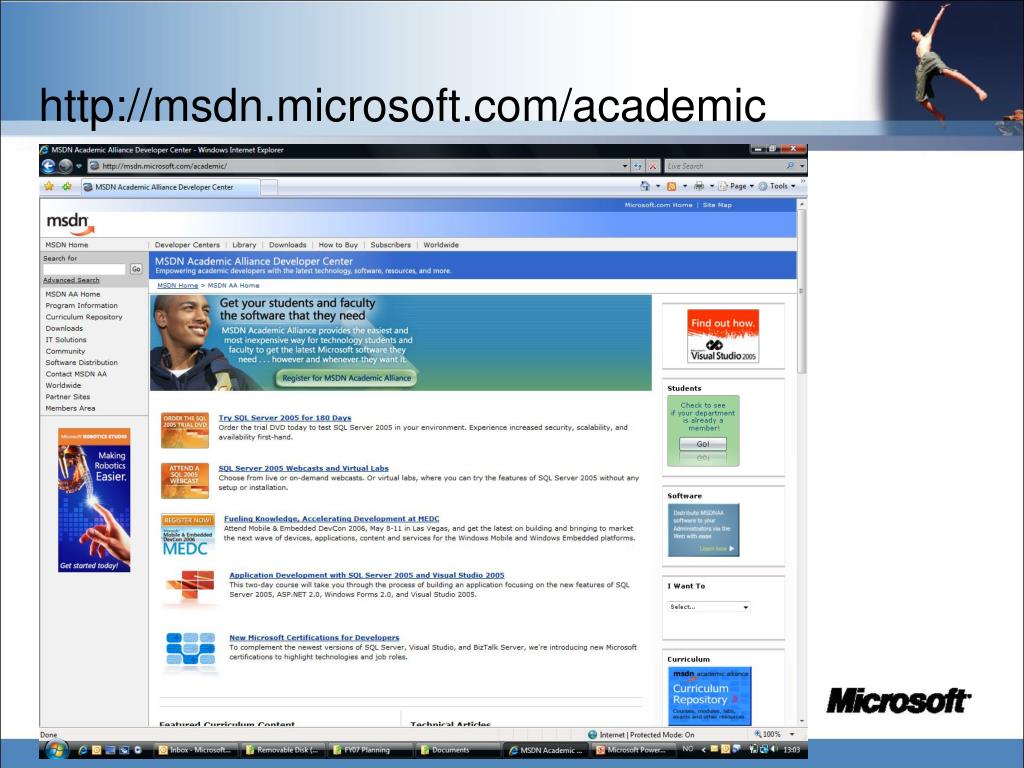Open the Downloads menu in the top navigation
Screen dimensions: 1024x768
pyautogui.click(x=287, y=245)
